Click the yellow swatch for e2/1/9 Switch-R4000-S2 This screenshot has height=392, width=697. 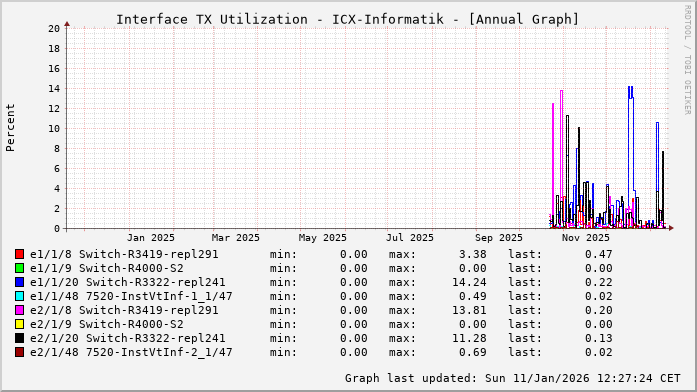[19, 324]
